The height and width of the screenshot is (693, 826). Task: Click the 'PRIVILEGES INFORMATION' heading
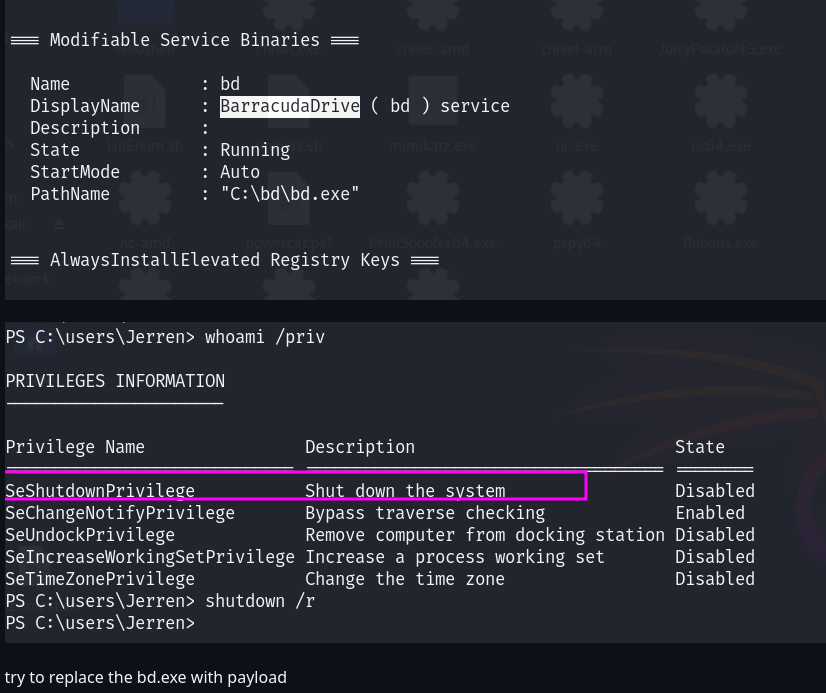[115, 381]
